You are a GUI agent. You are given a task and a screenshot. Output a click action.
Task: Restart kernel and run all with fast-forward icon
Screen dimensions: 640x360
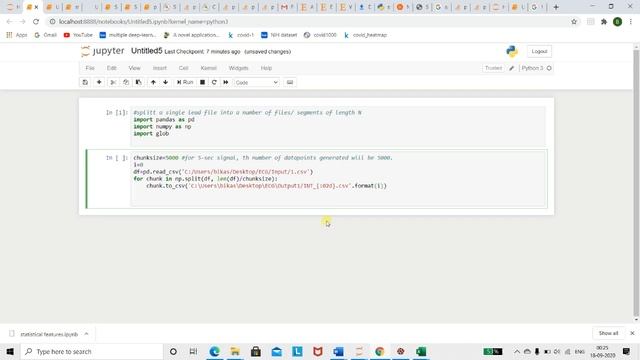click(226, 82)
